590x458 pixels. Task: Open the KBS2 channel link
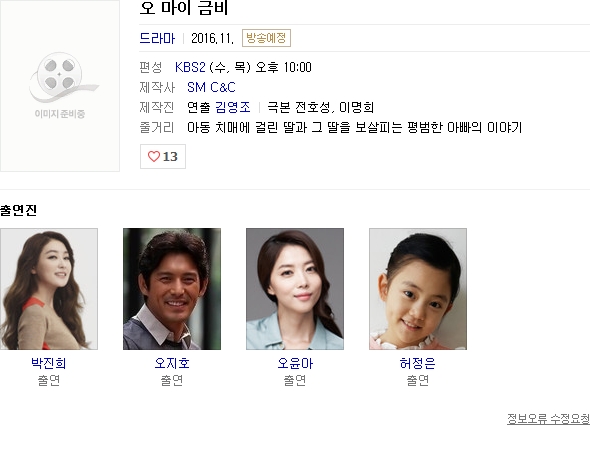[190, 67]
